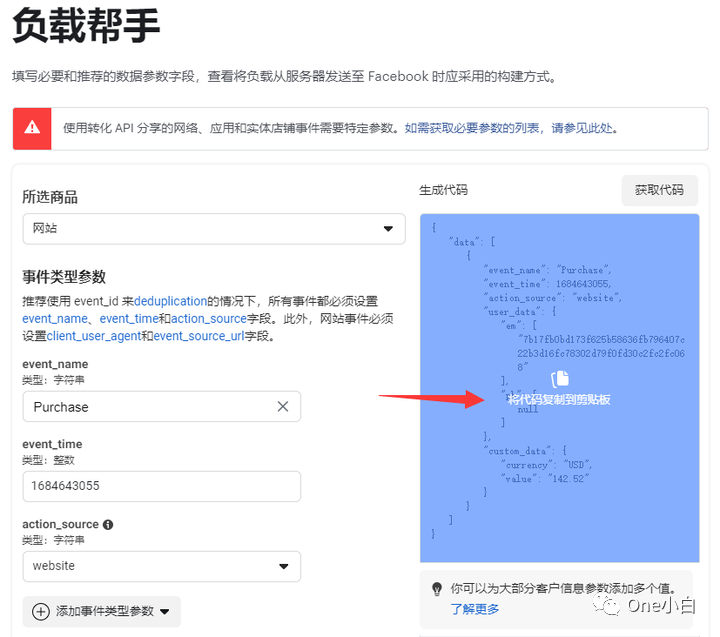Expand the 添加事件类型参数 dropdown arrow
720x637 pixels.
pyautogui.click(x=164, y=612)
